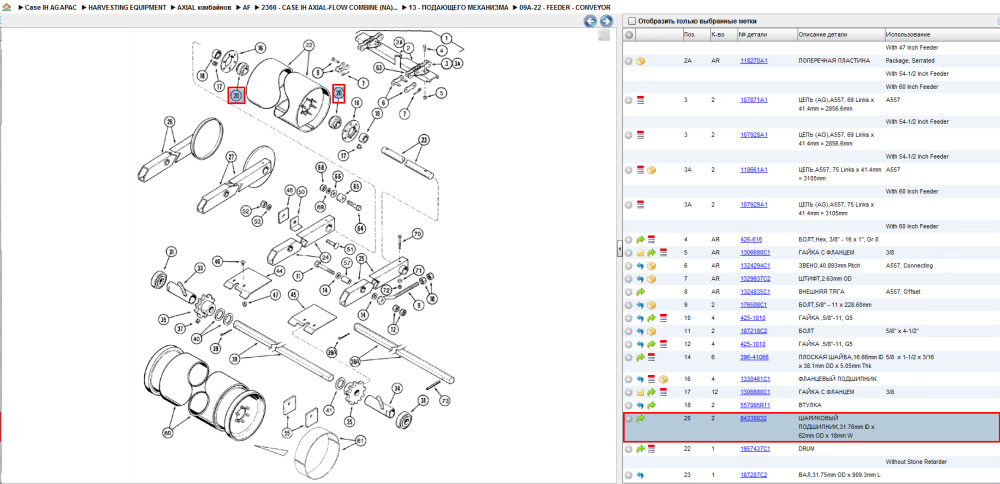Select callout 61 in the diagram
Image resolution: width=1000 pixels, height=484 pixels.
point(360,441)
